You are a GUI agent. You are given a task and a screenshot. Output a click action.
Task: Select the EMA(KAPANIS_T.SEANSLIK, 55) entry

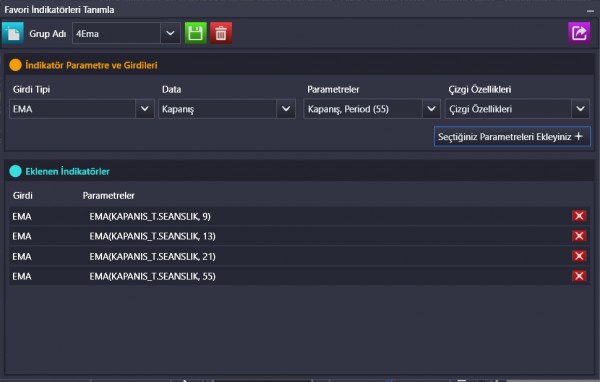pyautogui.click(x=152, y=276)
